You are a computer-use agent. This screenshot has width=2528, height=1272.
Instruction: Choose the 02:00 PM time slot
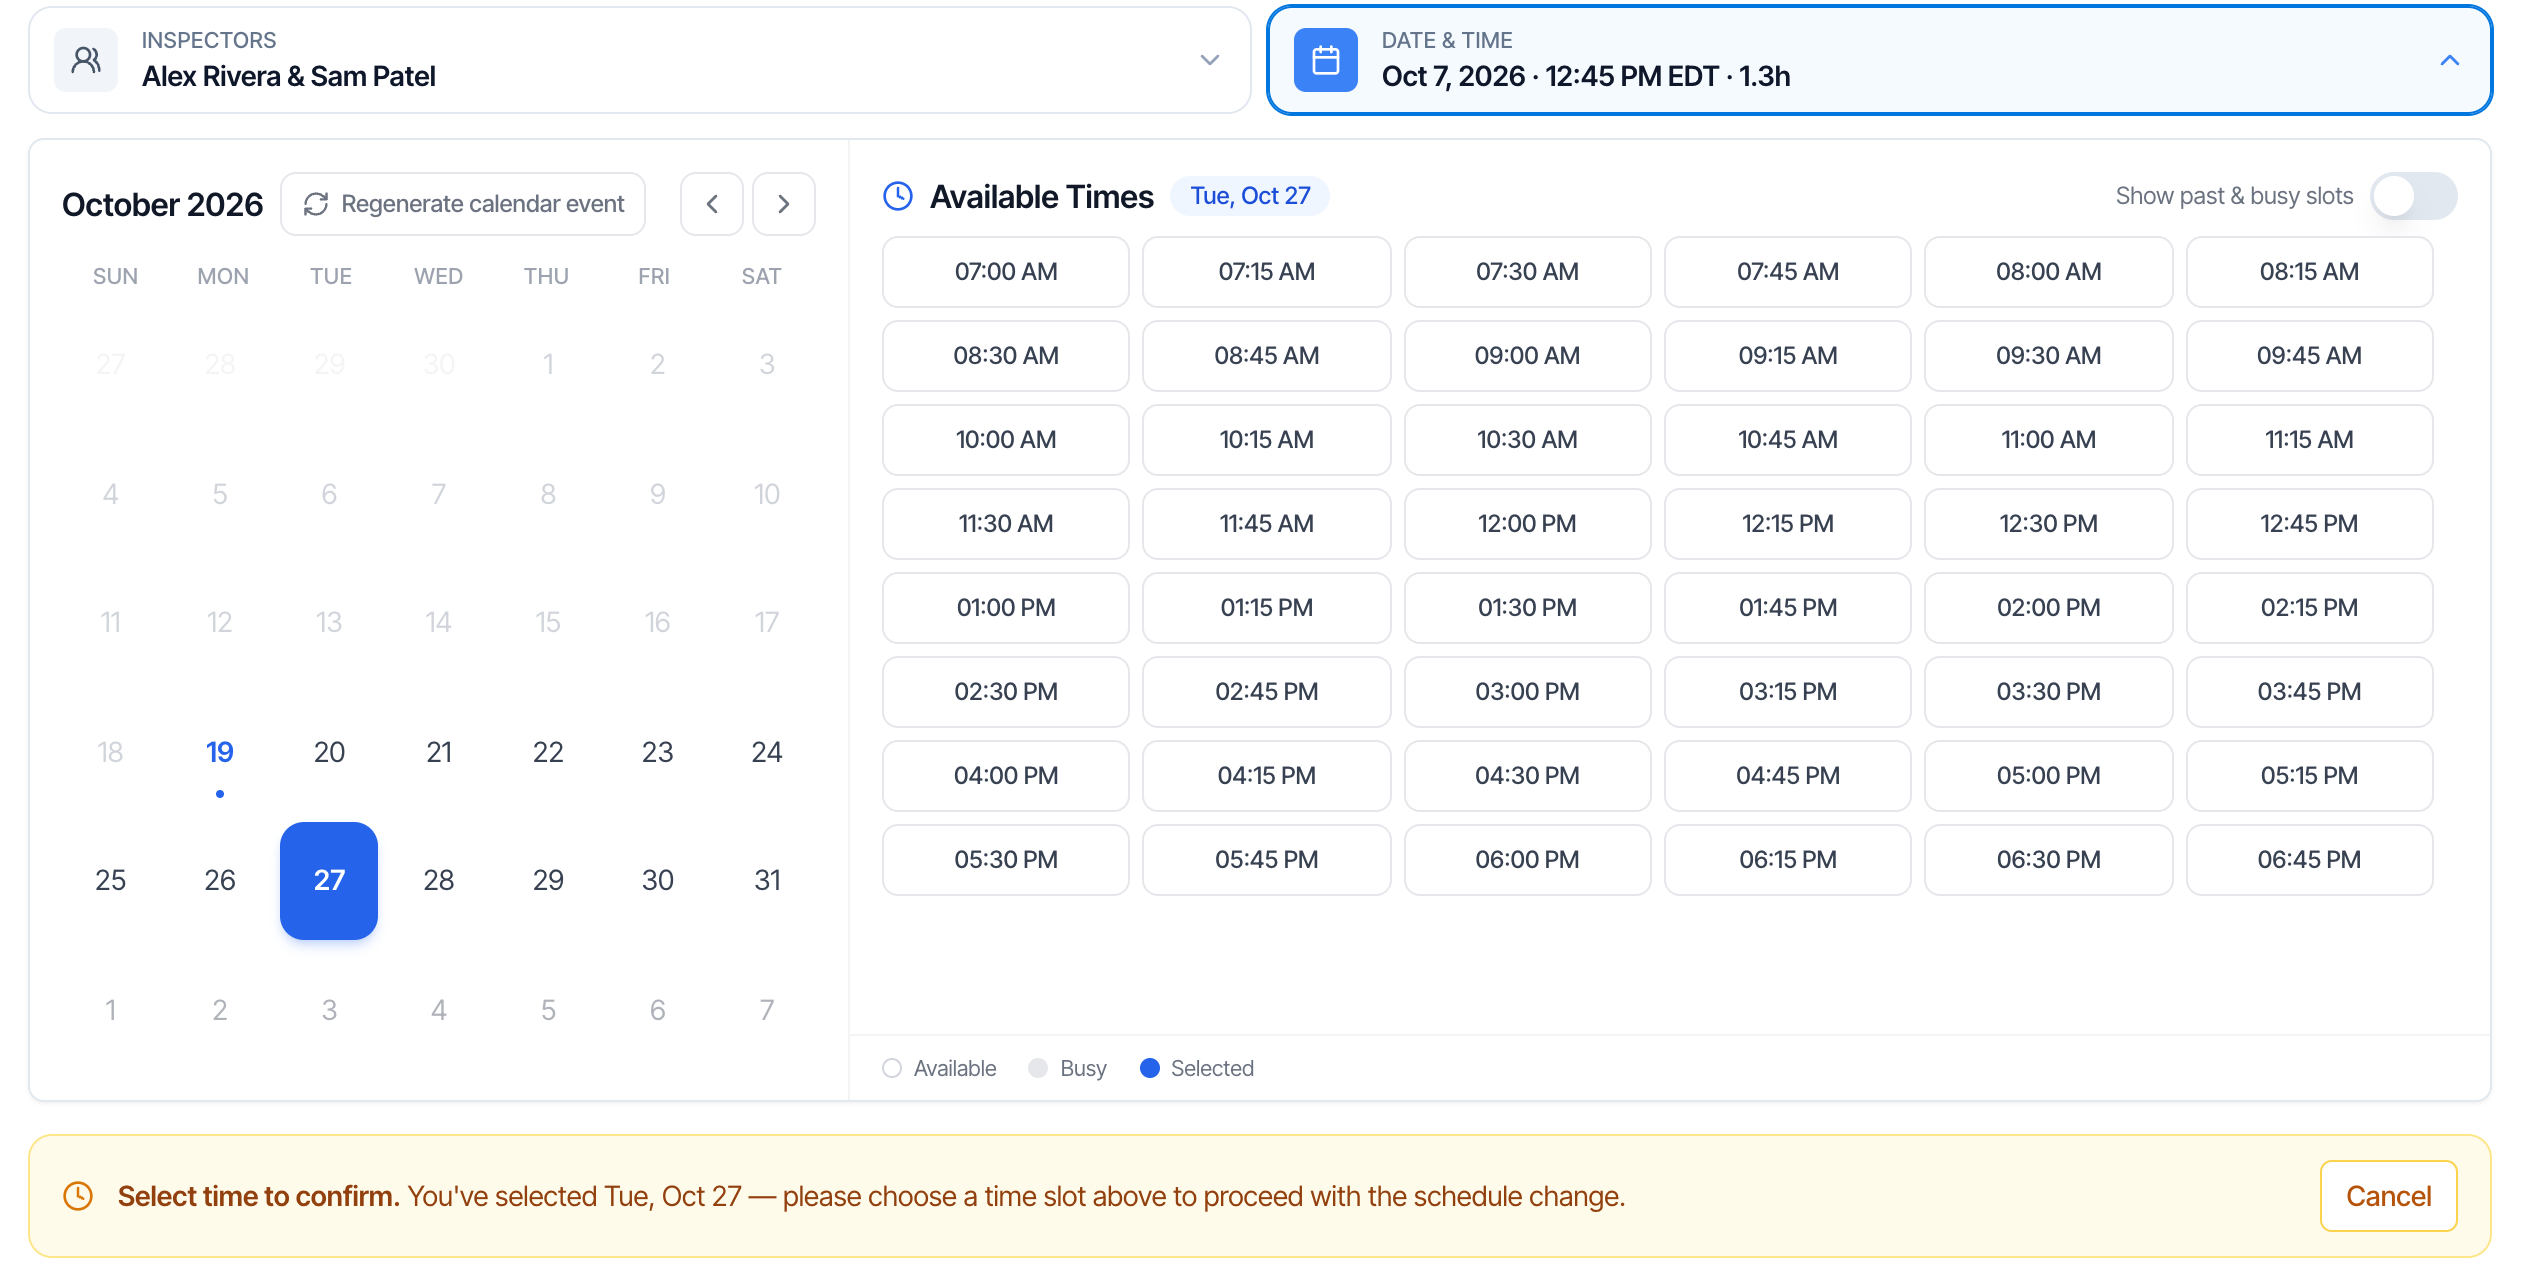tap(2048, 608)
